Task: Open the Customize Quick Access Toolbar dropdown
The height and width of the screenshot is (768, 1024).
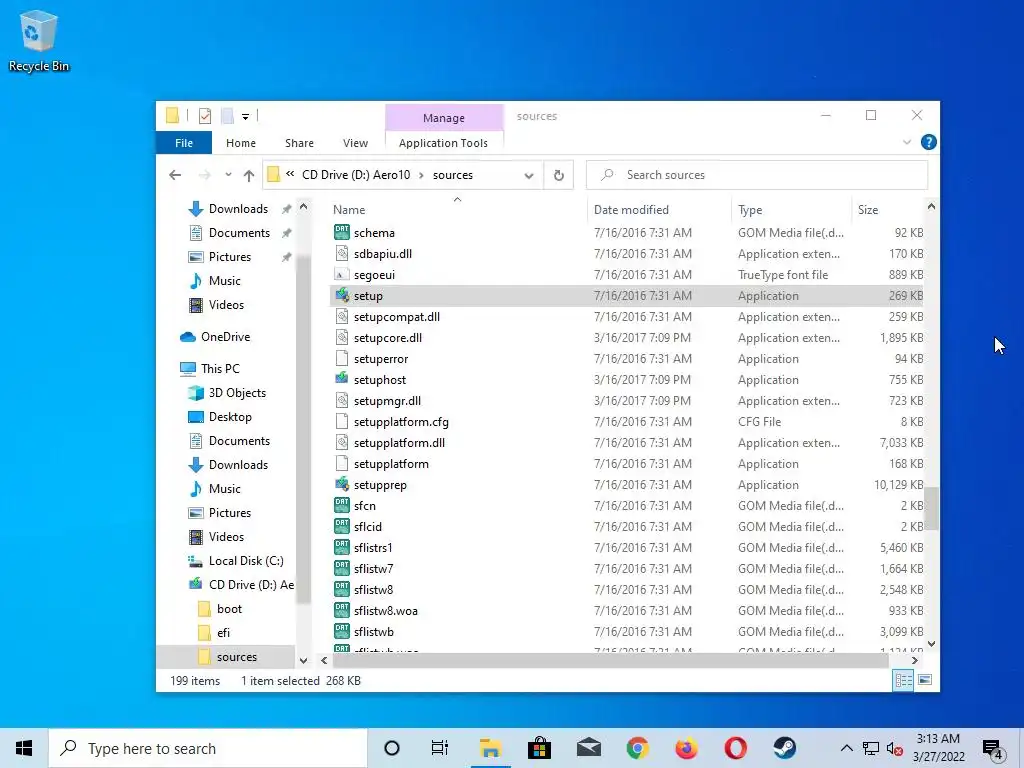Action: (x=246, y=117)
